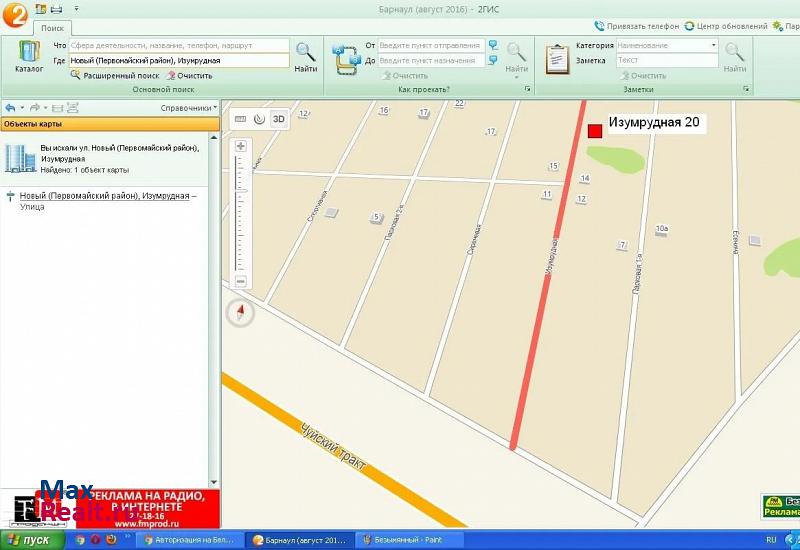Click the Найти magnifier in Основной поиск
Screen dimensions: 800x550
pos(306,57)
